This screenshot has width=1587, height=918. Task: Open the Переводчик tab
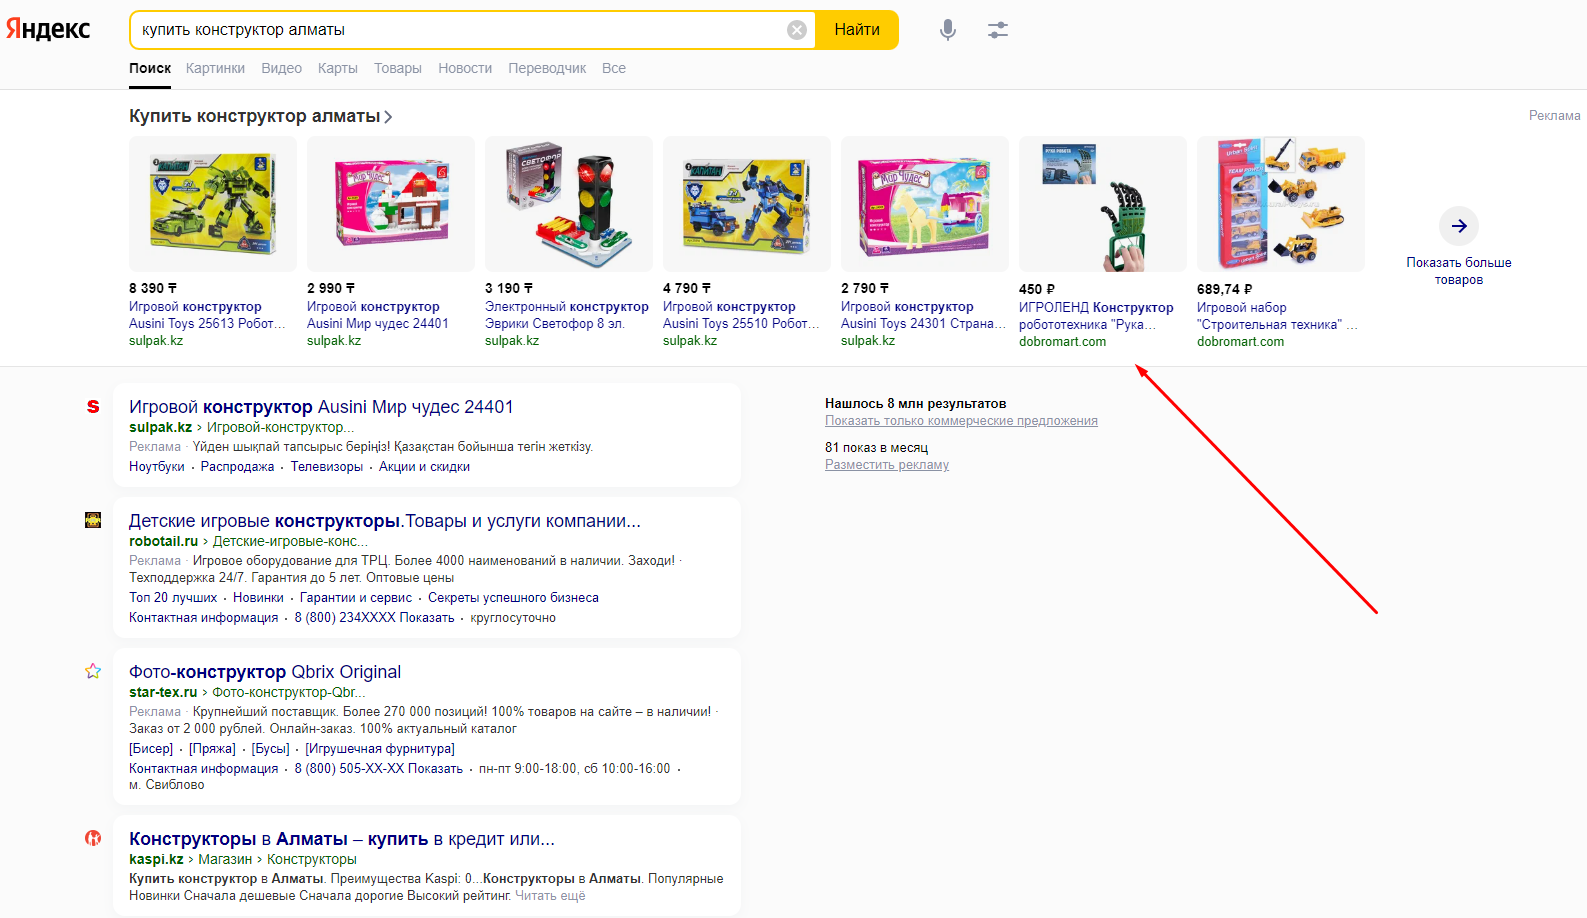tap(547, 68)
